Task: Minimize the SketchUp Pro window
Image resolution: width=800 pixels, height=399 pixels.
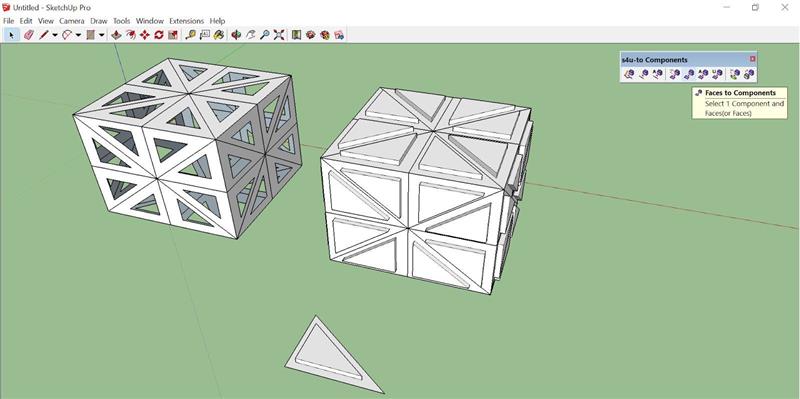Action: tap(726, 7)
